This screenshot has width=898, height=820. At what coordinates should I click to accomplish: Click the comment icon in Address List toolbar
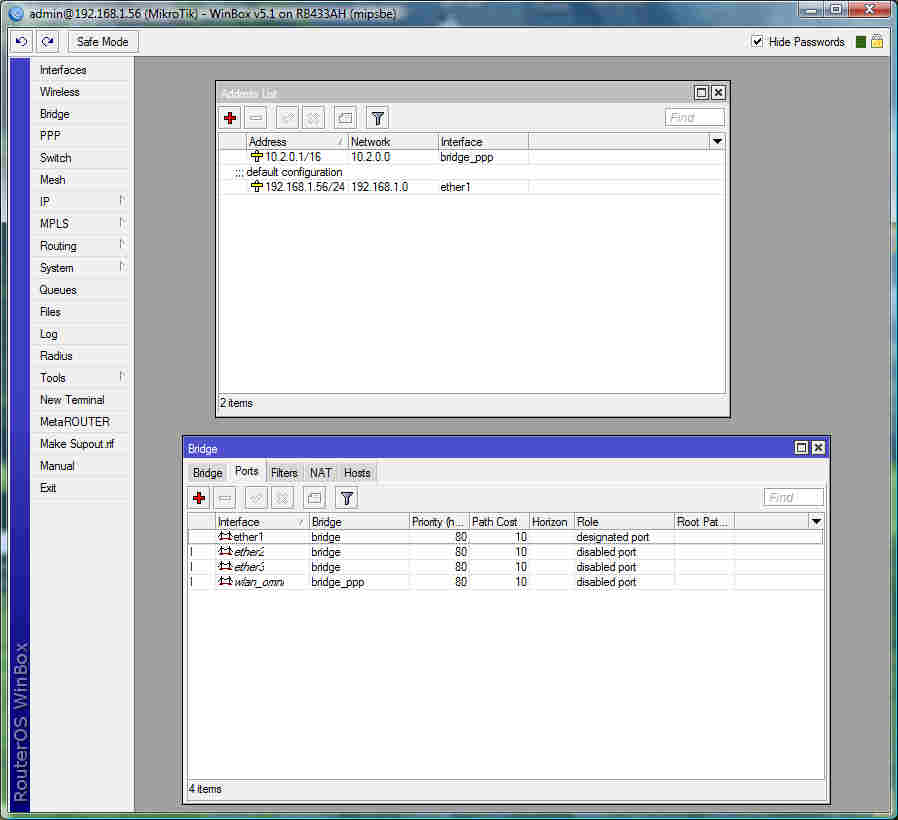coord(345,118)
